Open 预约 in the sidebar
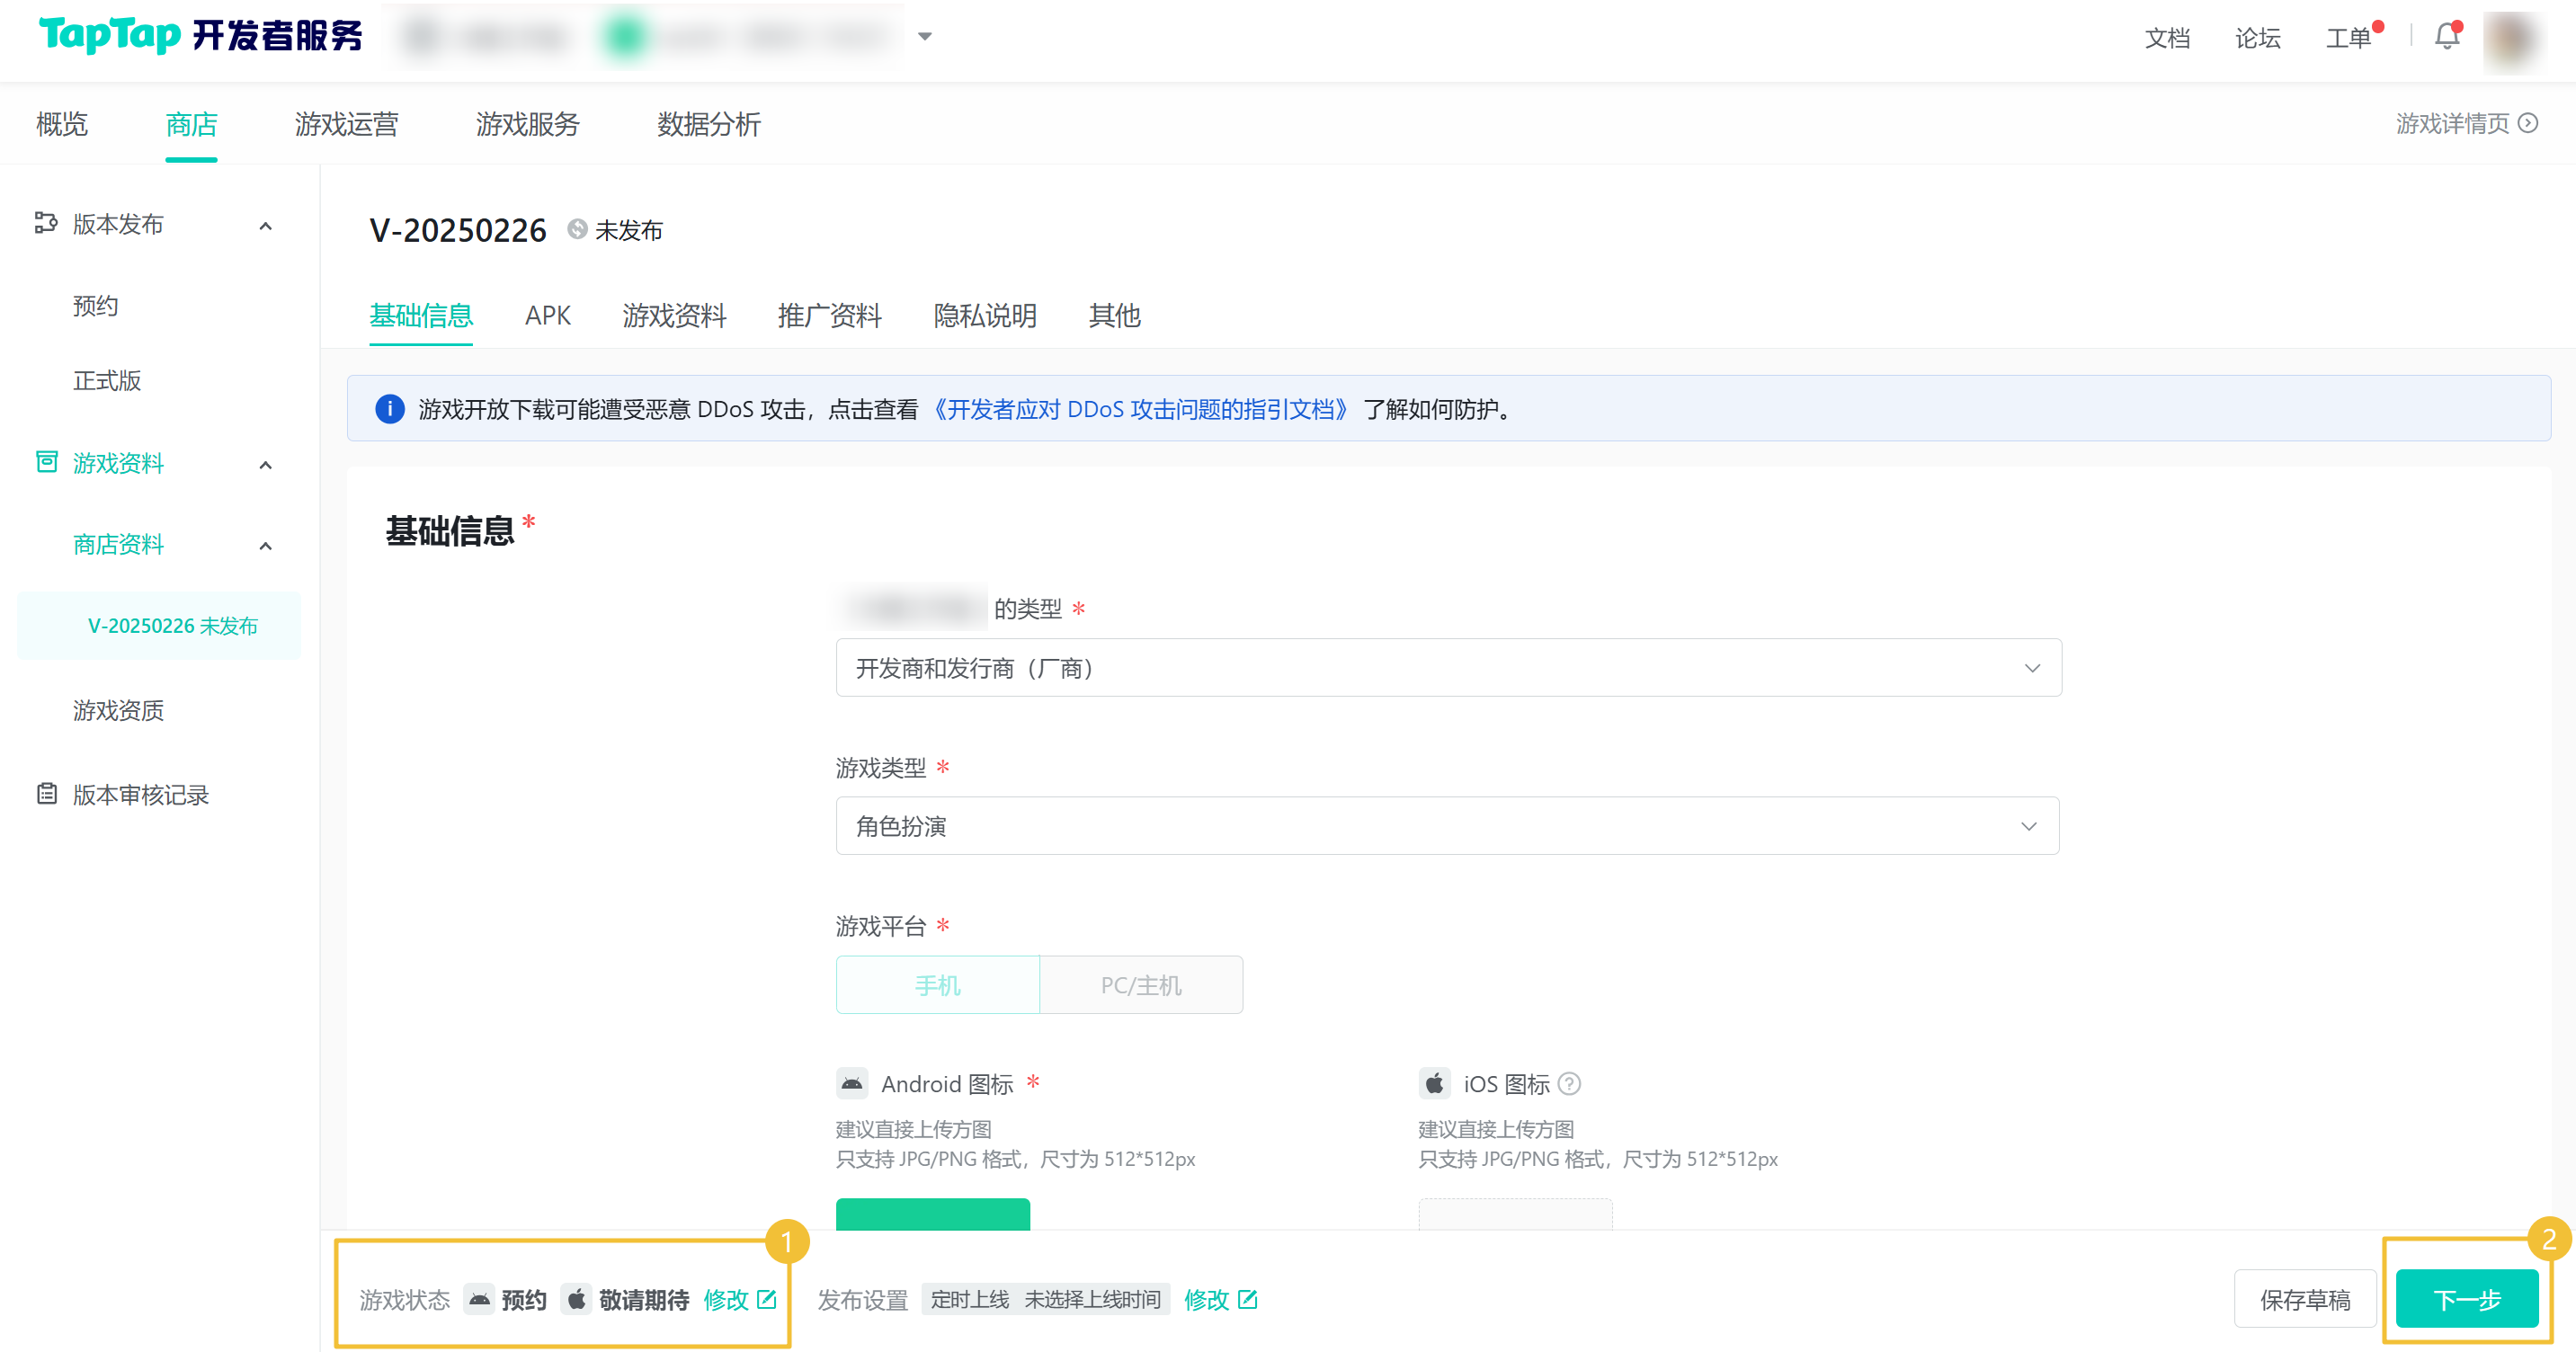The width and height of the screenshot is (2576, 1352). (x=95, y=305)
